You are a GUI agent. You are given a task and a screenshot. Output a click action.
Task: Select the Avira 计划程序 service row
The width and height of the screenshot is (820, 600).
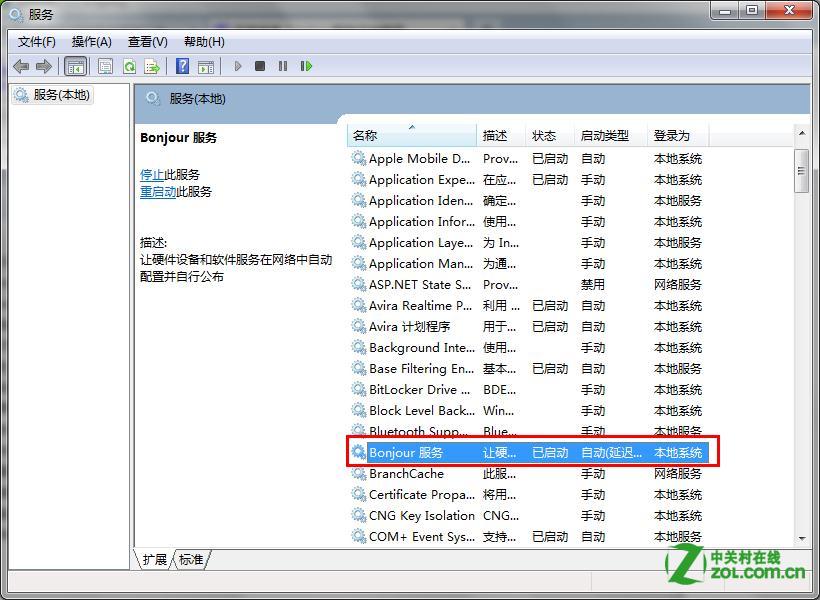[x=528, y=326]
